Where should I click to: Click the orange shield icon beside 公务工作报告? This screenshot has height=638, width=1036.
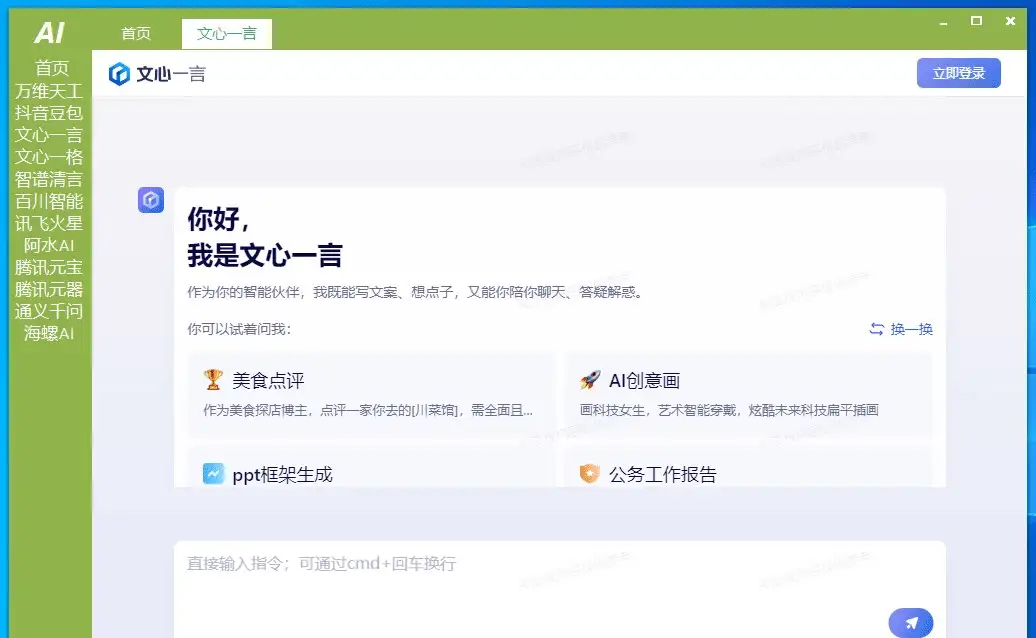(589, 474)
